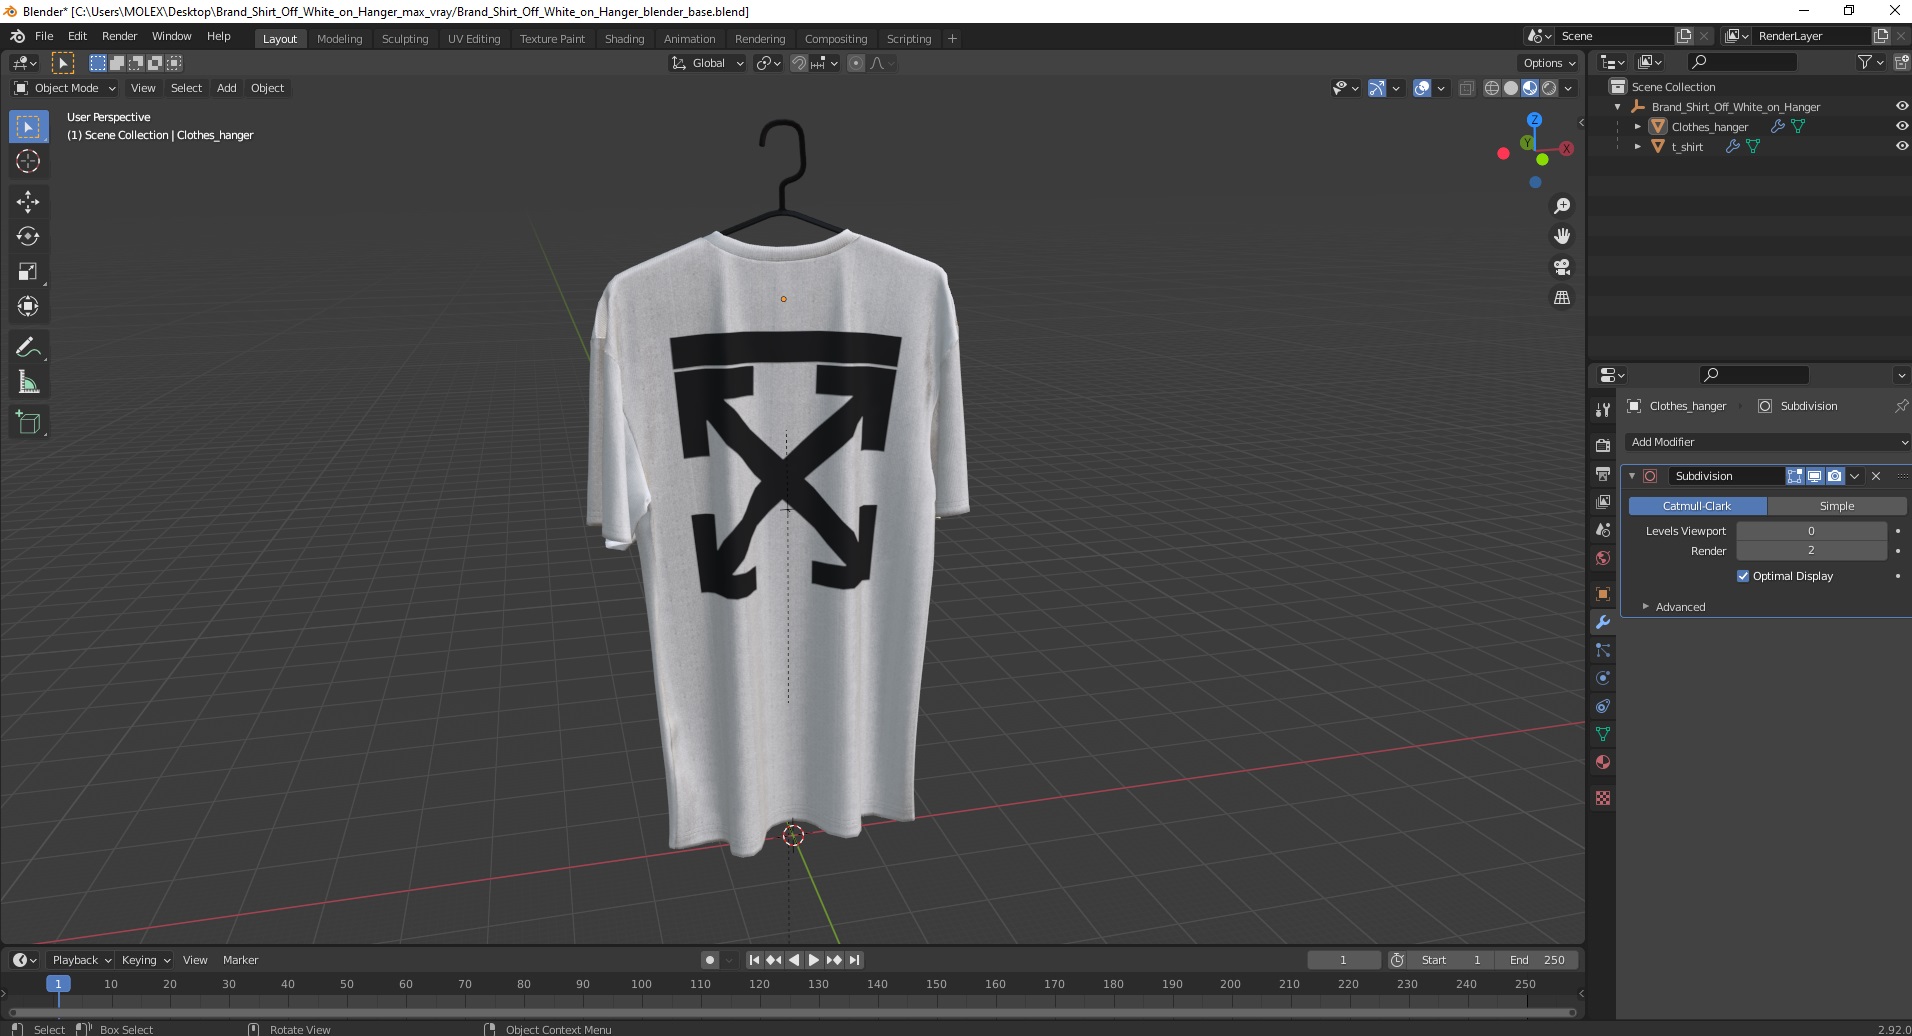The image size is (1912, 1036).
Task: Open the World properties tab
Action: (1603, 558)
